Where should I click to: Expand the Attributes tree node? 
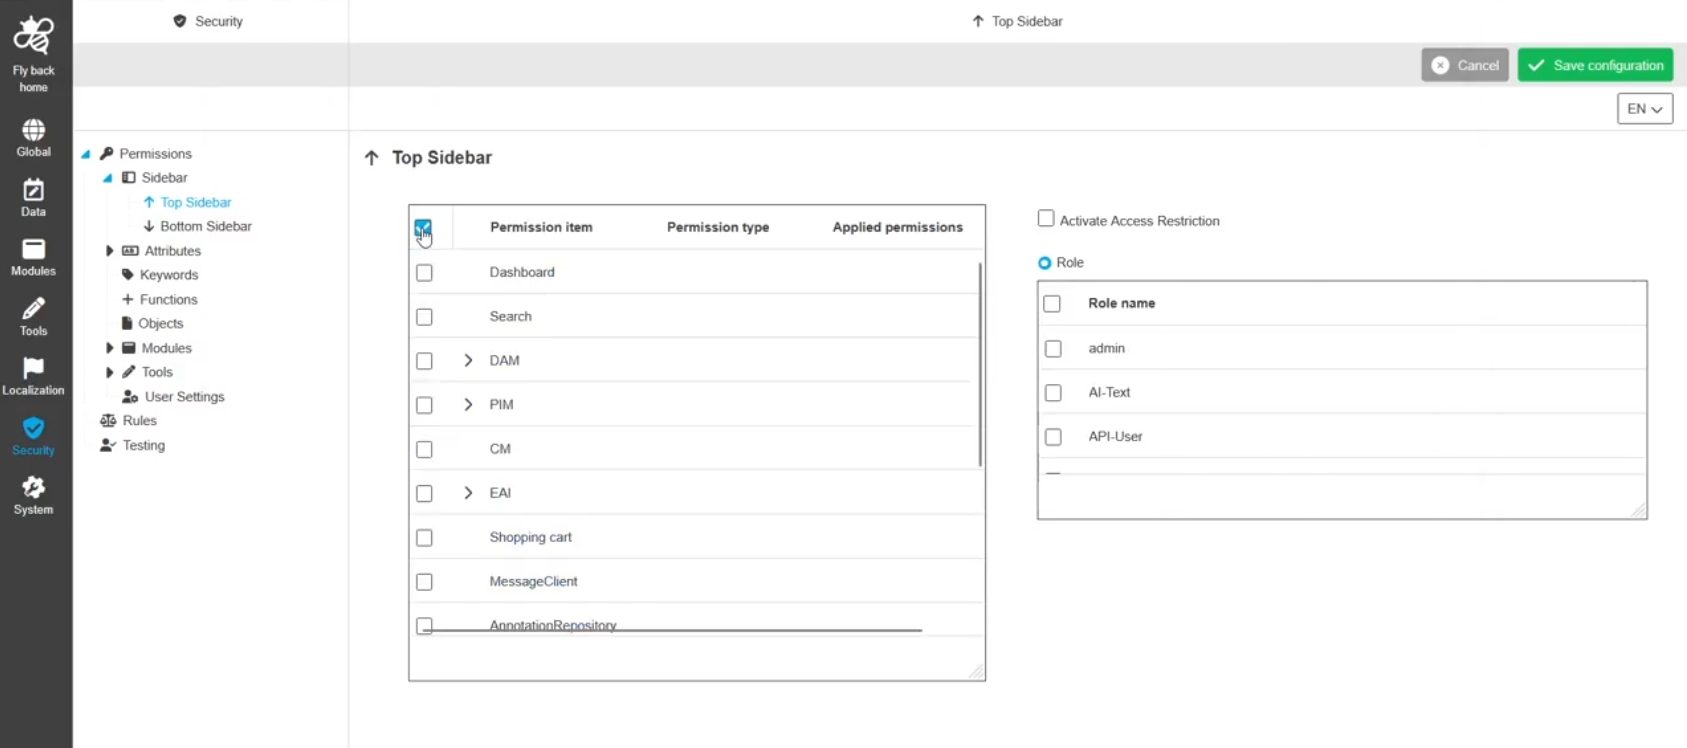coord(110,251)
